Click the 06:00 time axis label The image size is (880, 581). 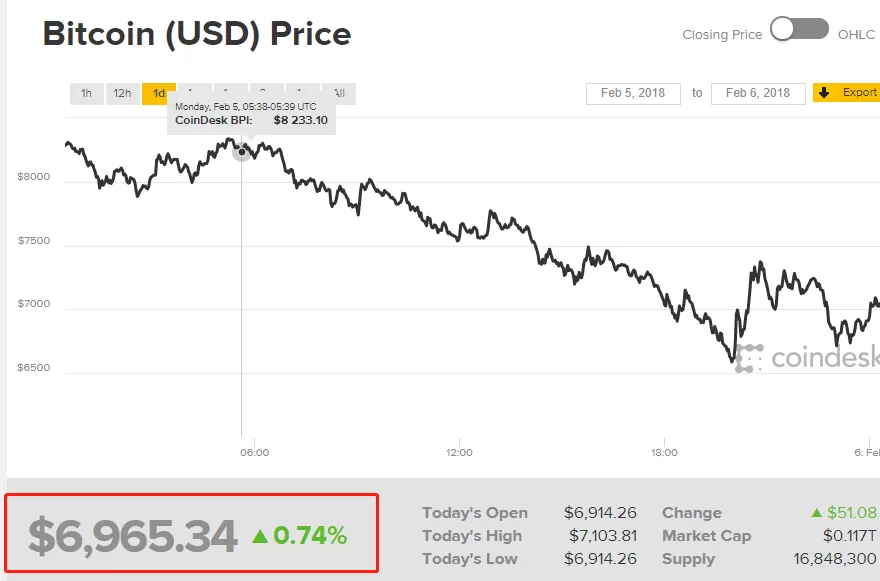point(255,452)
